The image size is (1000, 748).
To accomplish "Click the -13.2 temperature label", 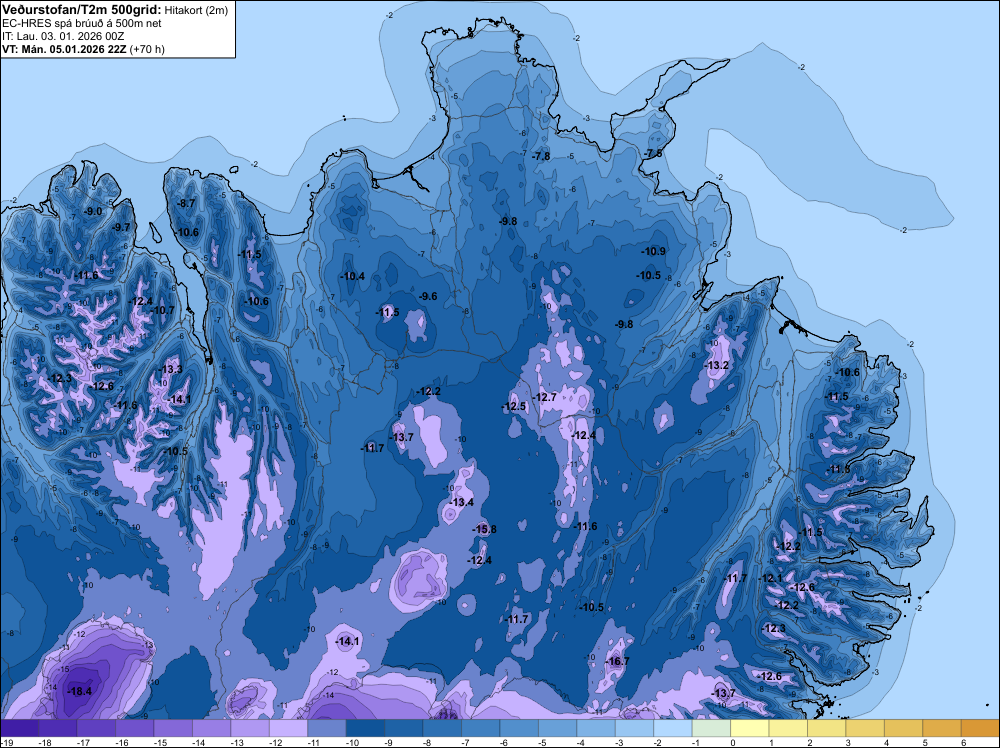I will pos(717,365).
